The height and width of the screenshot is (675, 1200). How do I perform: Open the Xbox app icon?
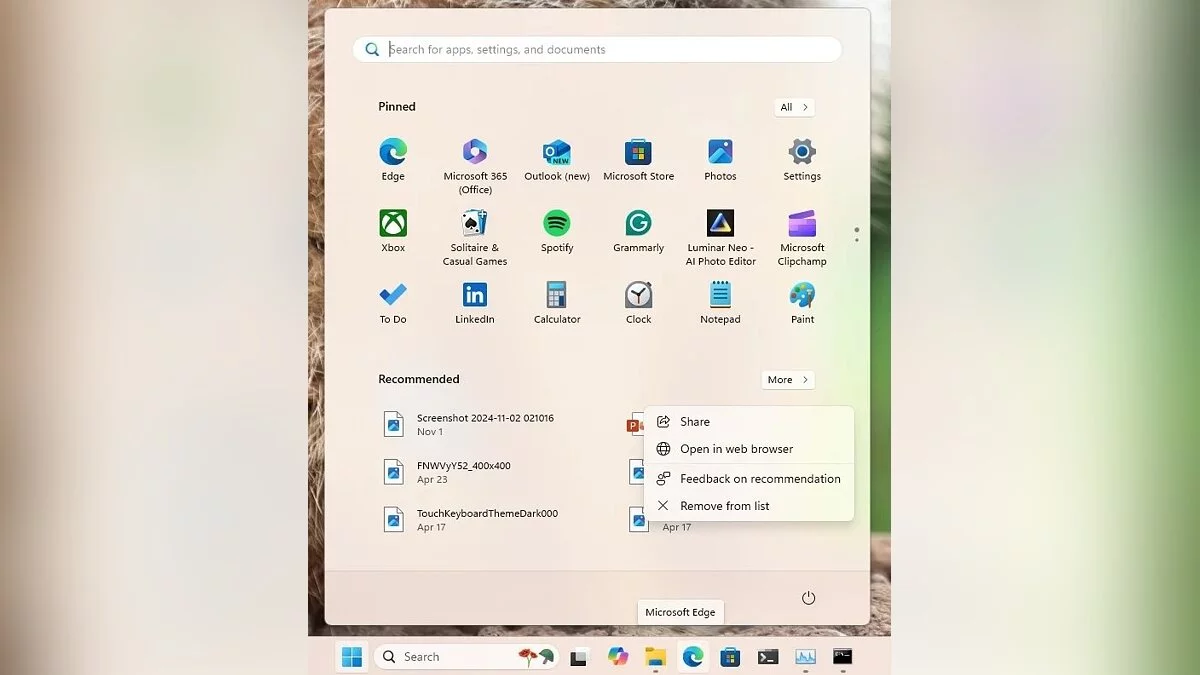point(393,224)
